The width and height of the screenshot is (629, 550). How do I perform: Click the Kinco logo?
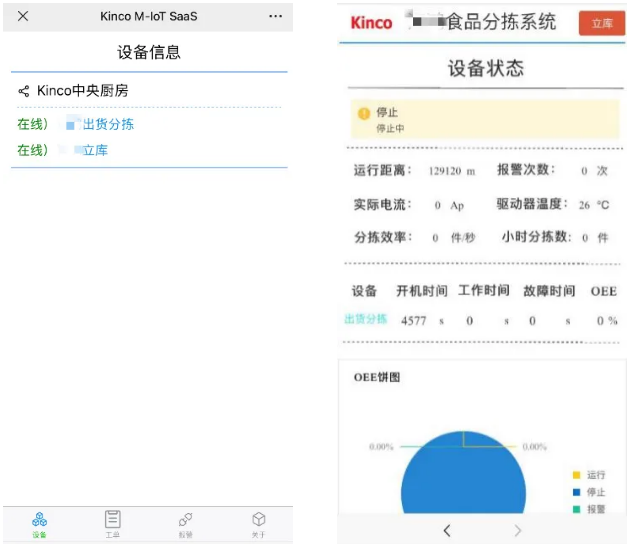click(371, 22)
